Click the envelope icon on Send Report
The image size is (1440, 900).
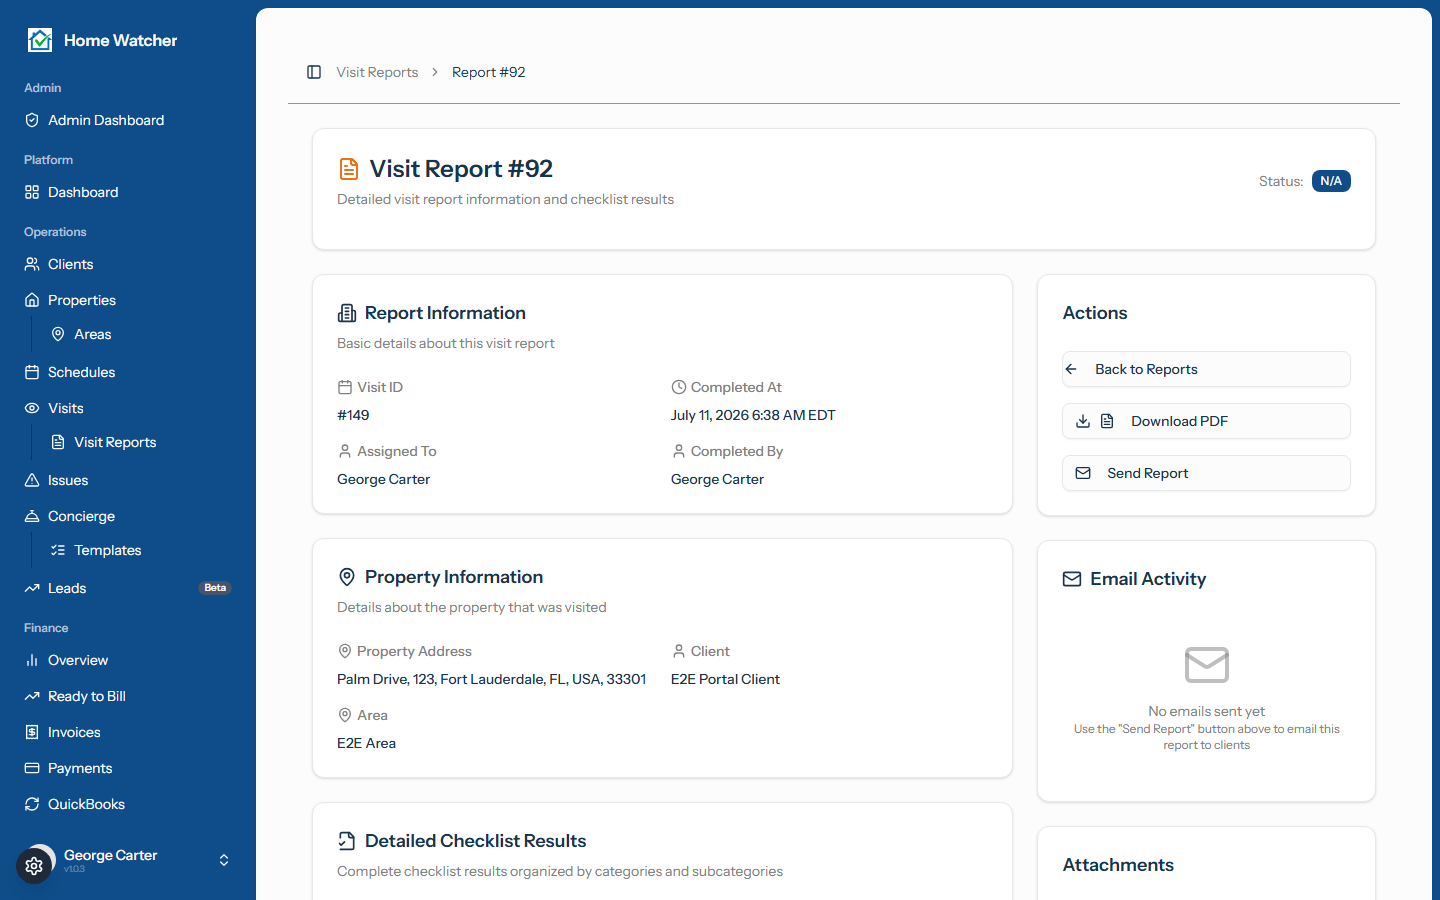(1083, 473)
